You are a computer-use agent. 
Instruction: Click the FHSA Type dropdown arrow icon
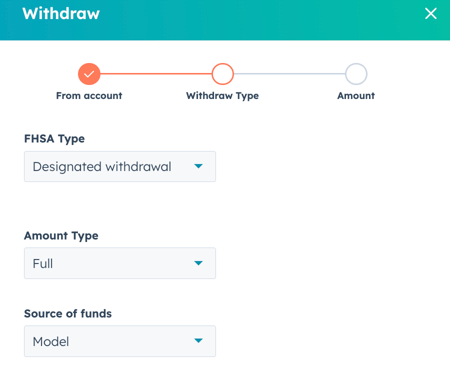pyautogui.click(x=199, y=166)
